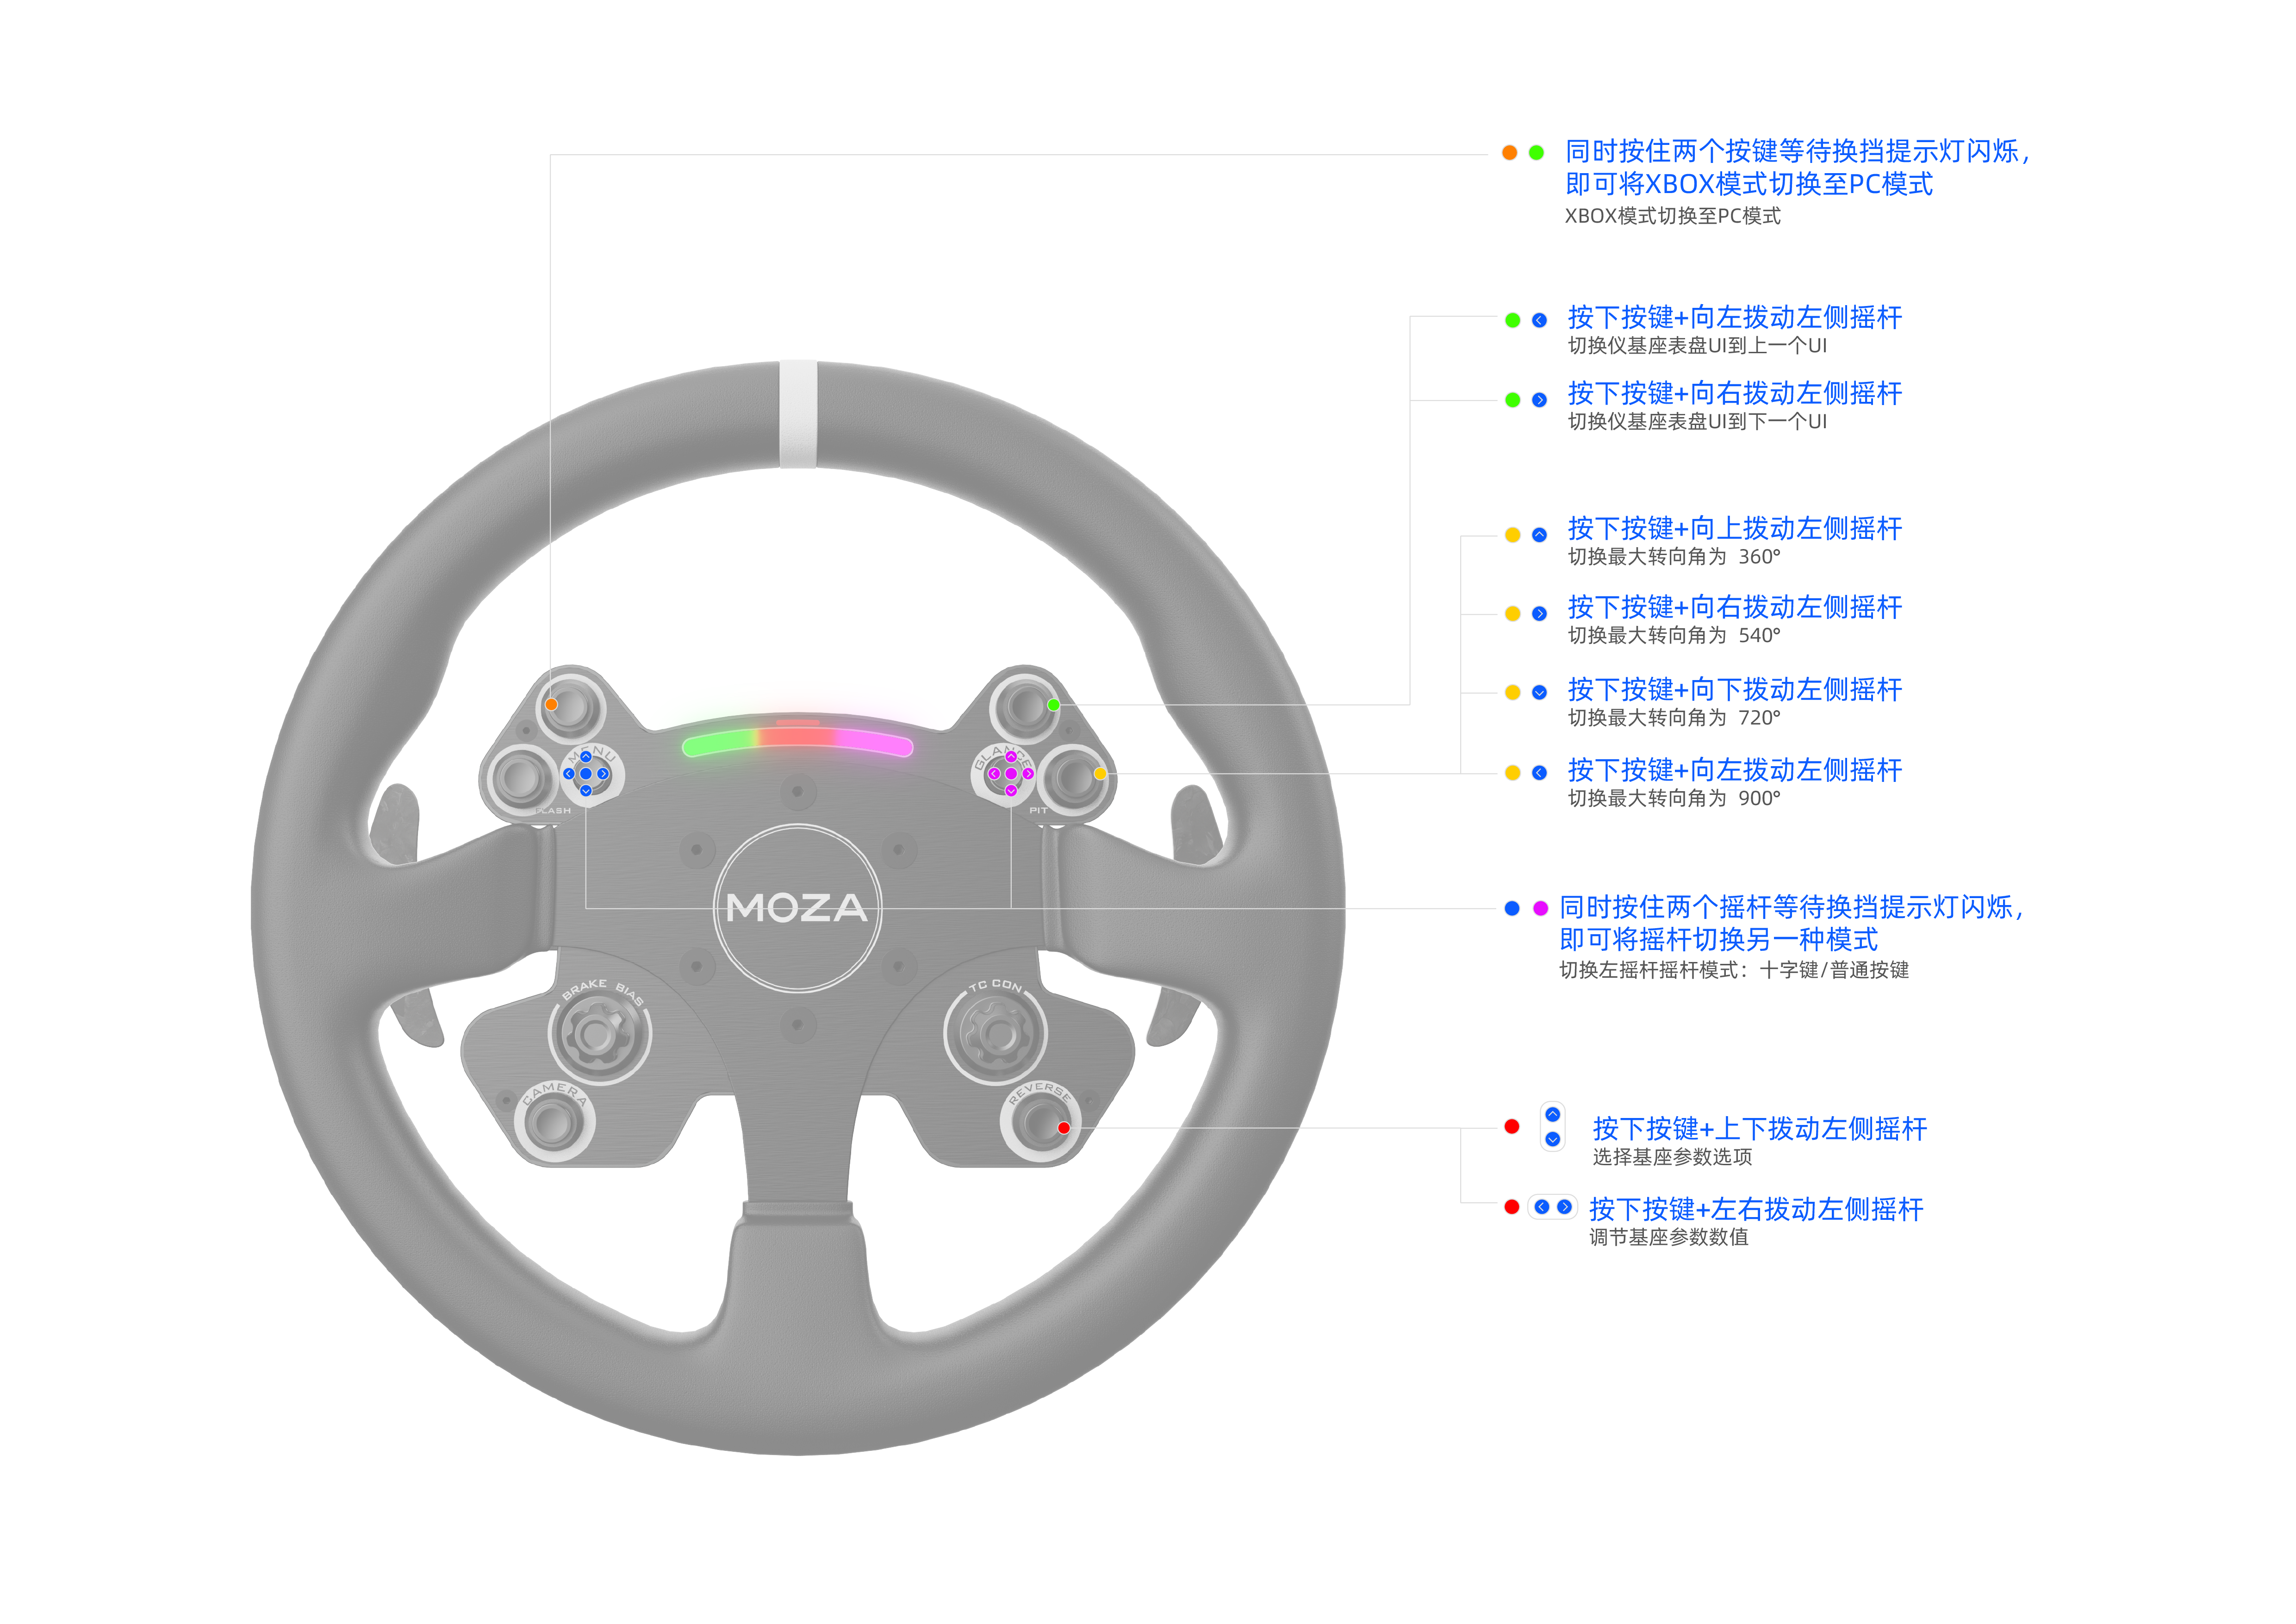Image resolution: width=2296 pixels, height=1624 pixels.
Task: Click the magenta up arrow on the right joystick
Action: (x=1011, y=757)
